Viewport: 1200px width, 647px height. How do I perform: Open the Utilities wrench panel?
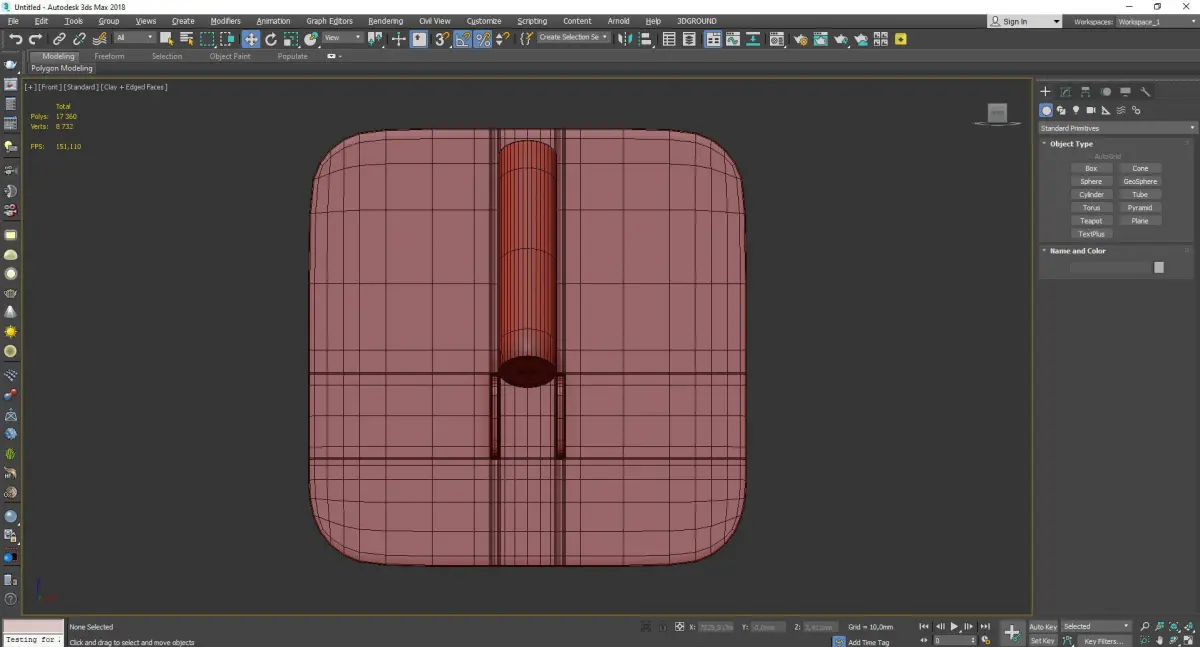pos(1146,92)
